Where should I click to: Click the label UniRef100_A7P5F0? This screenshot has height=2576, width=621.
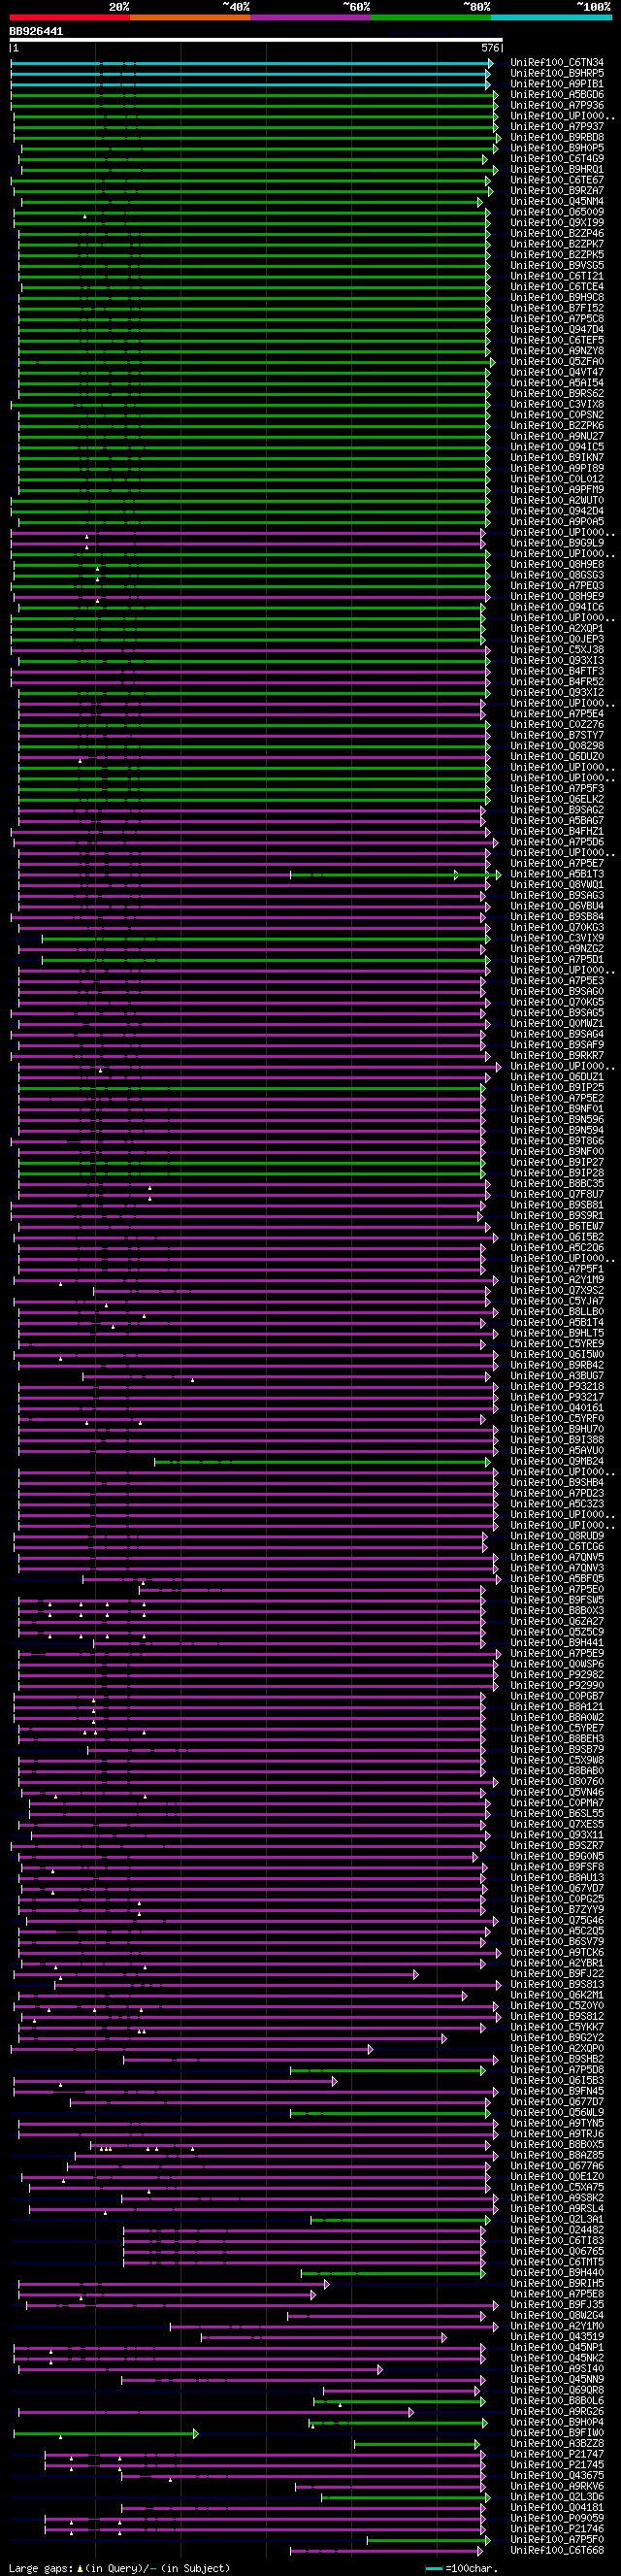[x=557, y=2539]
